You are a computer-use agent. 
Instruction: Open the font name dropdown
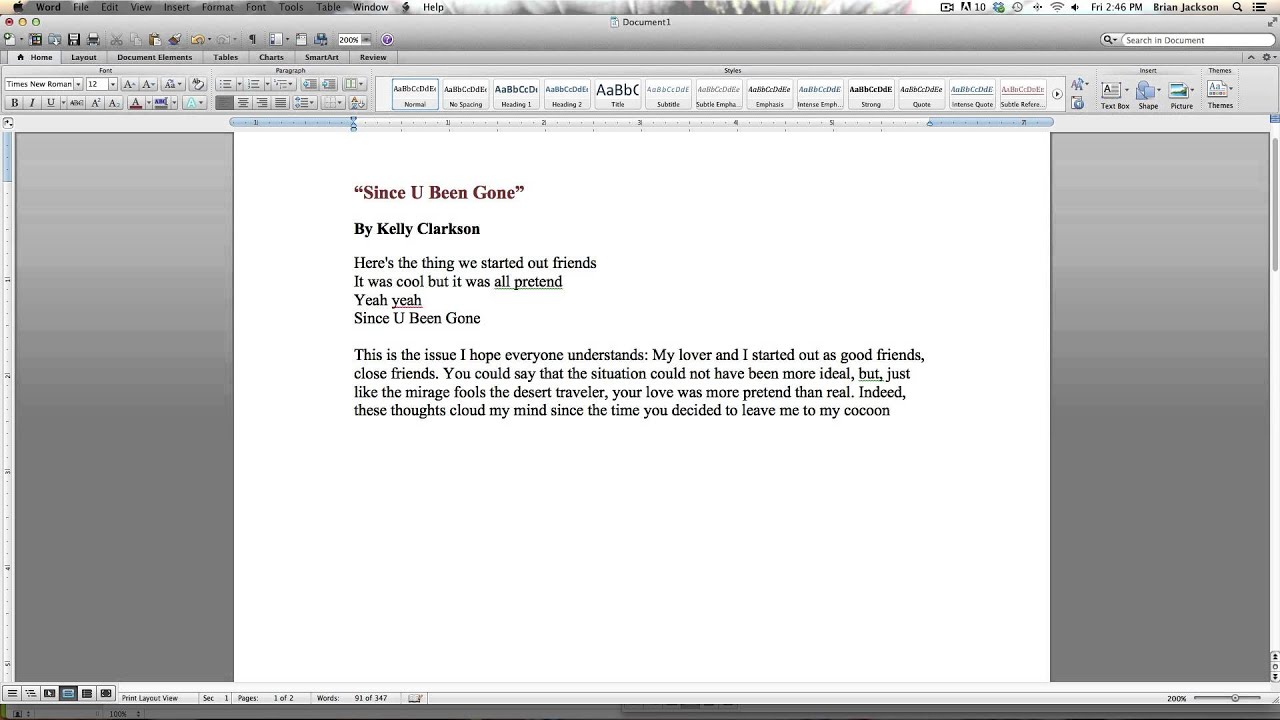click(x=78, y=84)
